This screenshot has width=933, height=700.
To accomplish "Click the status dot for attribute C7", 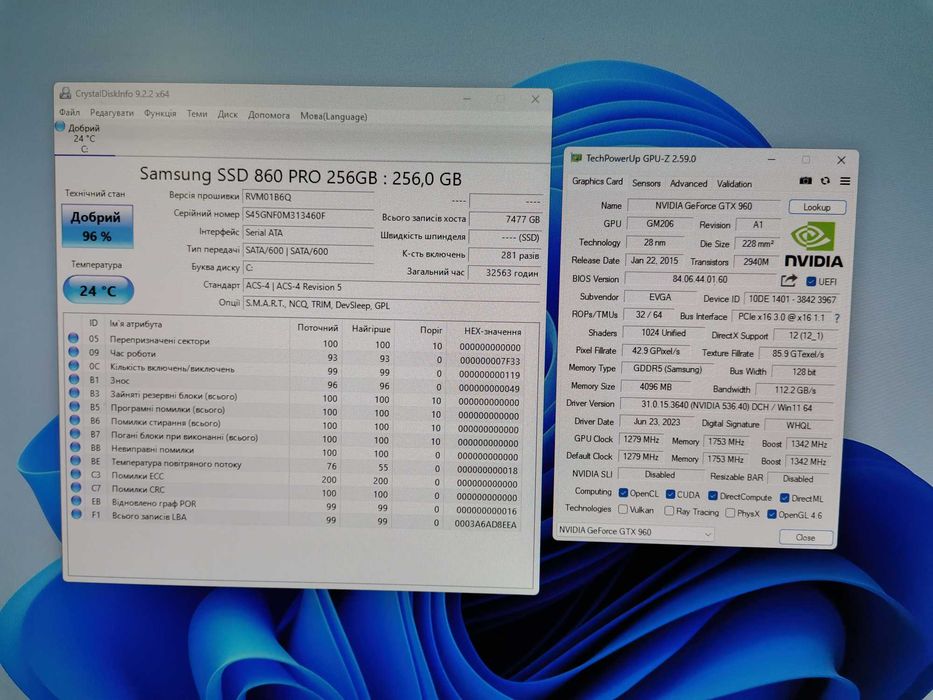I will point(76,487).
